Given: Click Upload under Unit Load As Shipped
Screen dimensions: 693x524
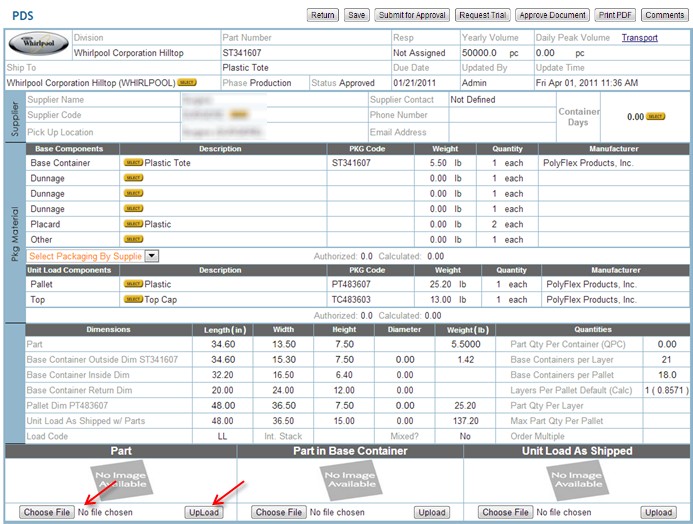Looking at the screenshot, I should (x=659, y=513).
